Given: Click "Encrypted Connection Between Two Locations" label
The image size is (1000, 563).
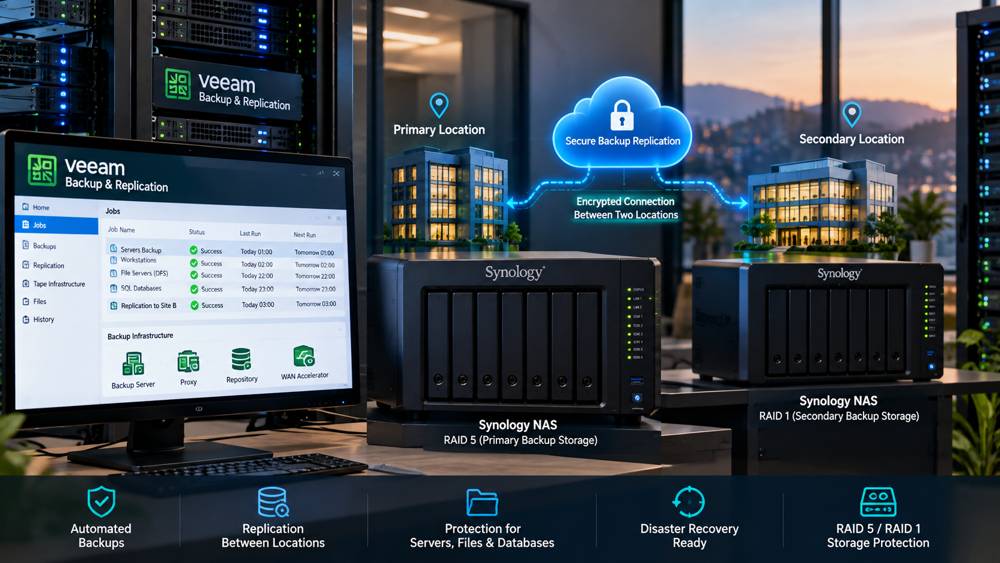Looking at the screenshot, I should coord(626,208).
